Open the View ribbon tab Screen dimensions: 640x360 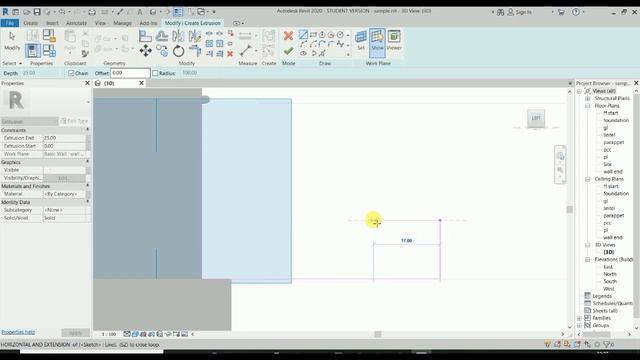point(100,23)
